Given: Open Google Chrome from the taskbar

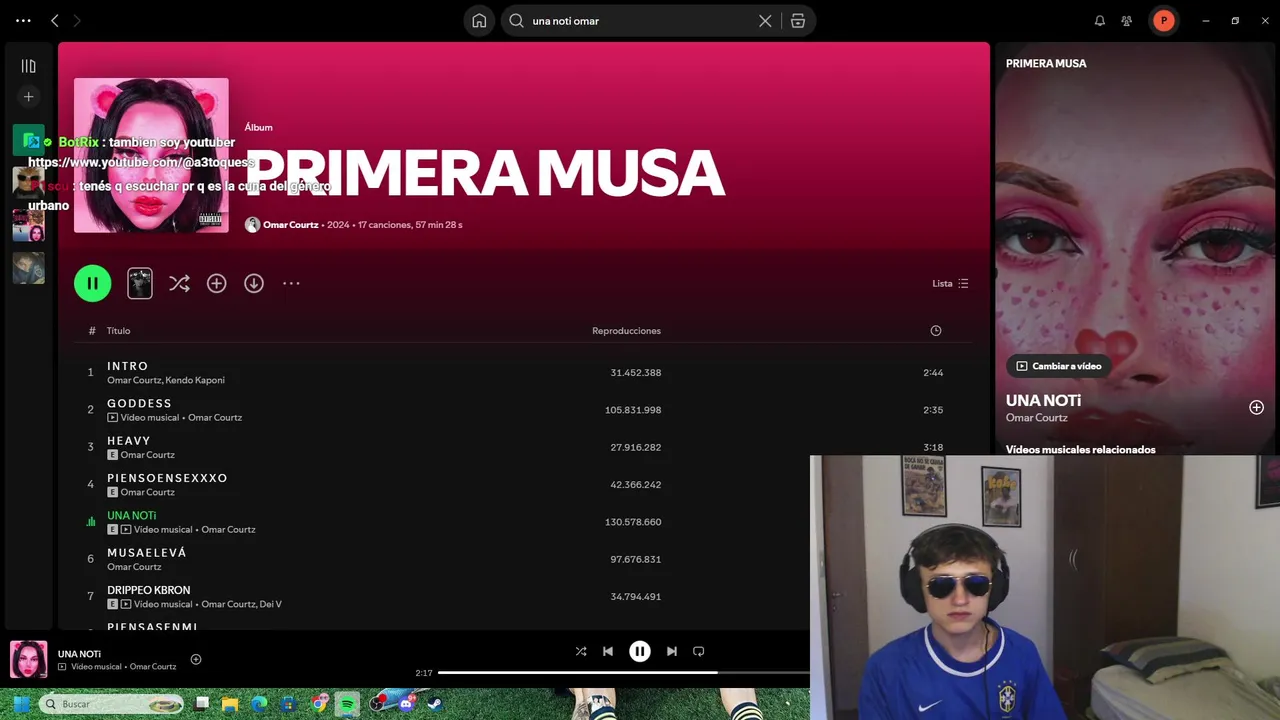Looking at the screenshot, I should tap(318, 704).
